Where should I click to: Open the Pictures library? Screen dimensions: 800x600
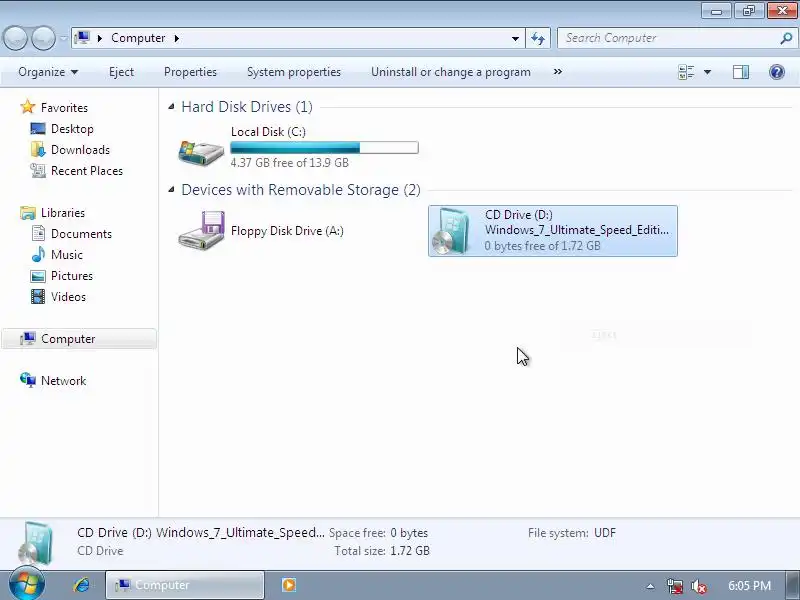[72, 276]
